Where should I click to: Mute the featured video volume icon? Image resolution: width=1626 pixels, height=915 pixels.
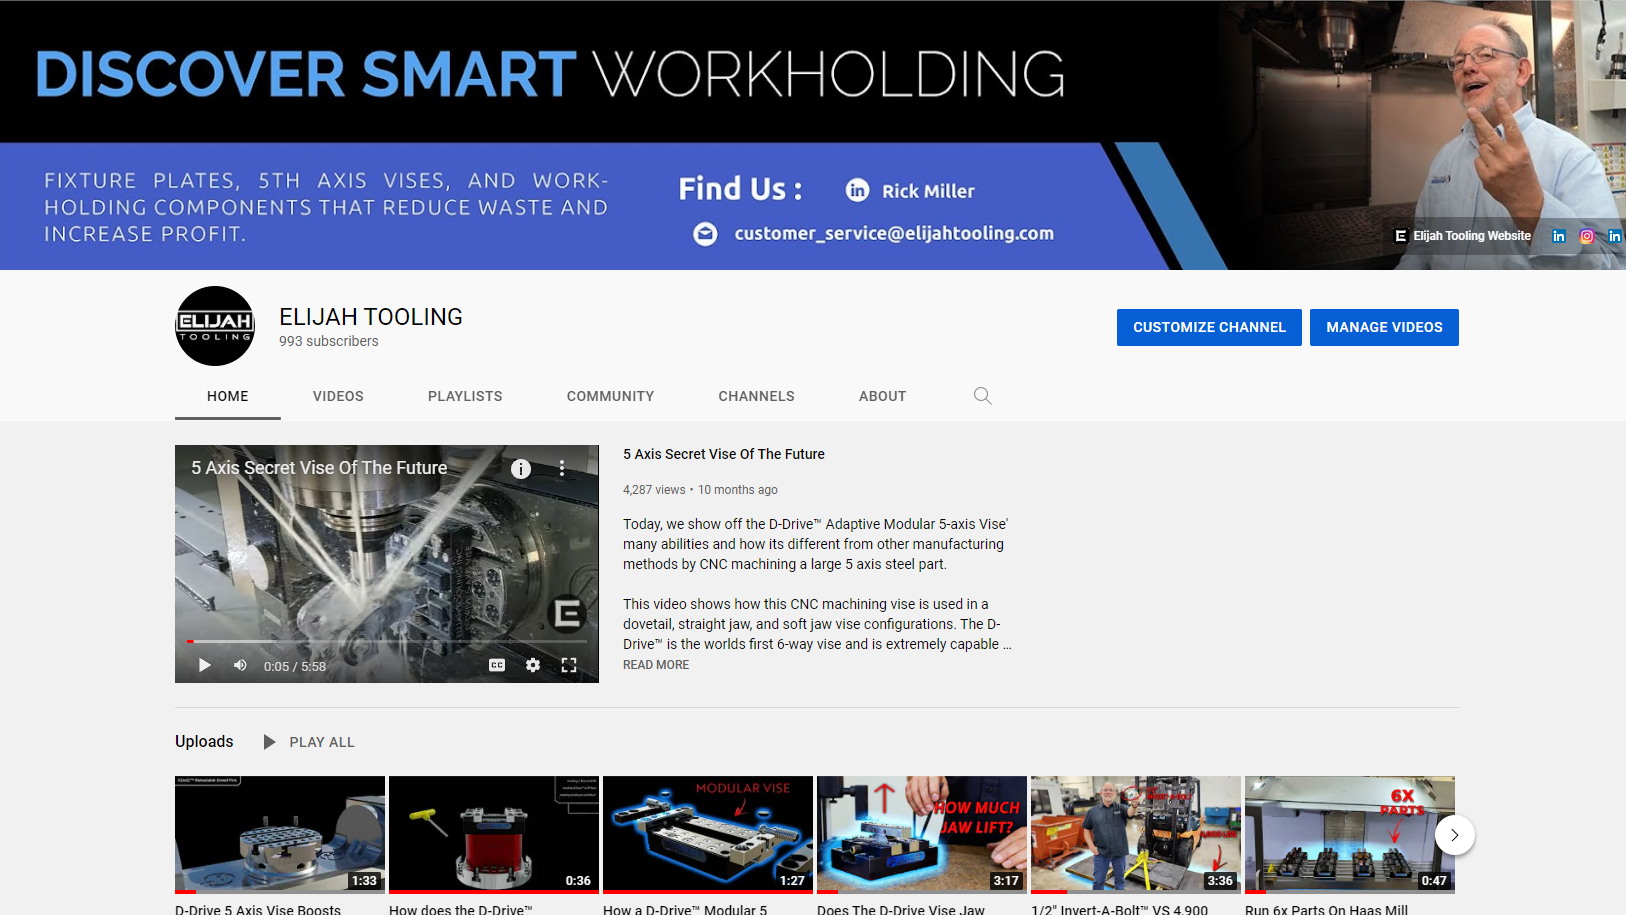[240, 666]
